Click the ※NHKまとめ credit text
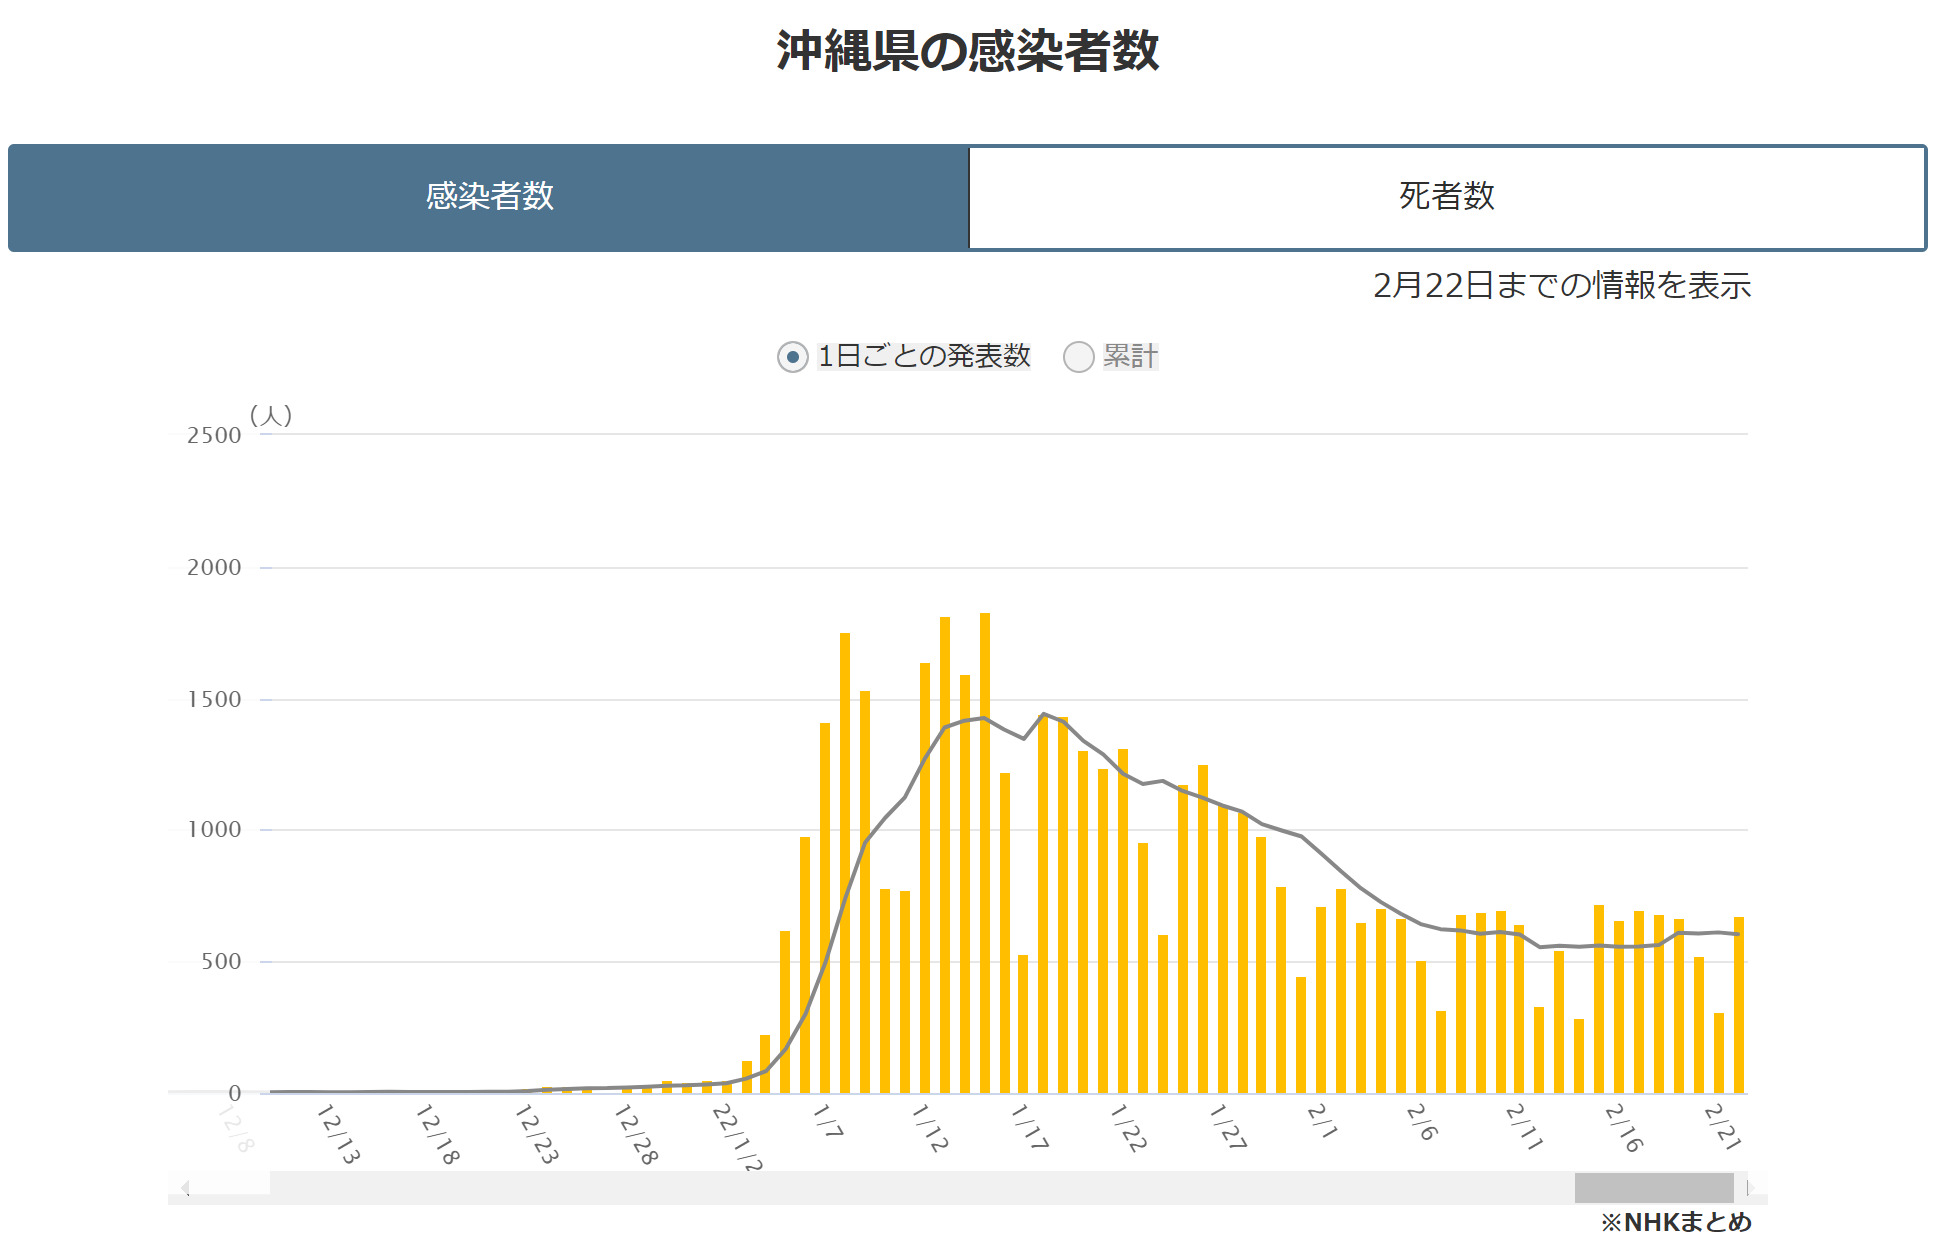Viewport: 1939px width, 1239px height. tap(1675, 1222)
